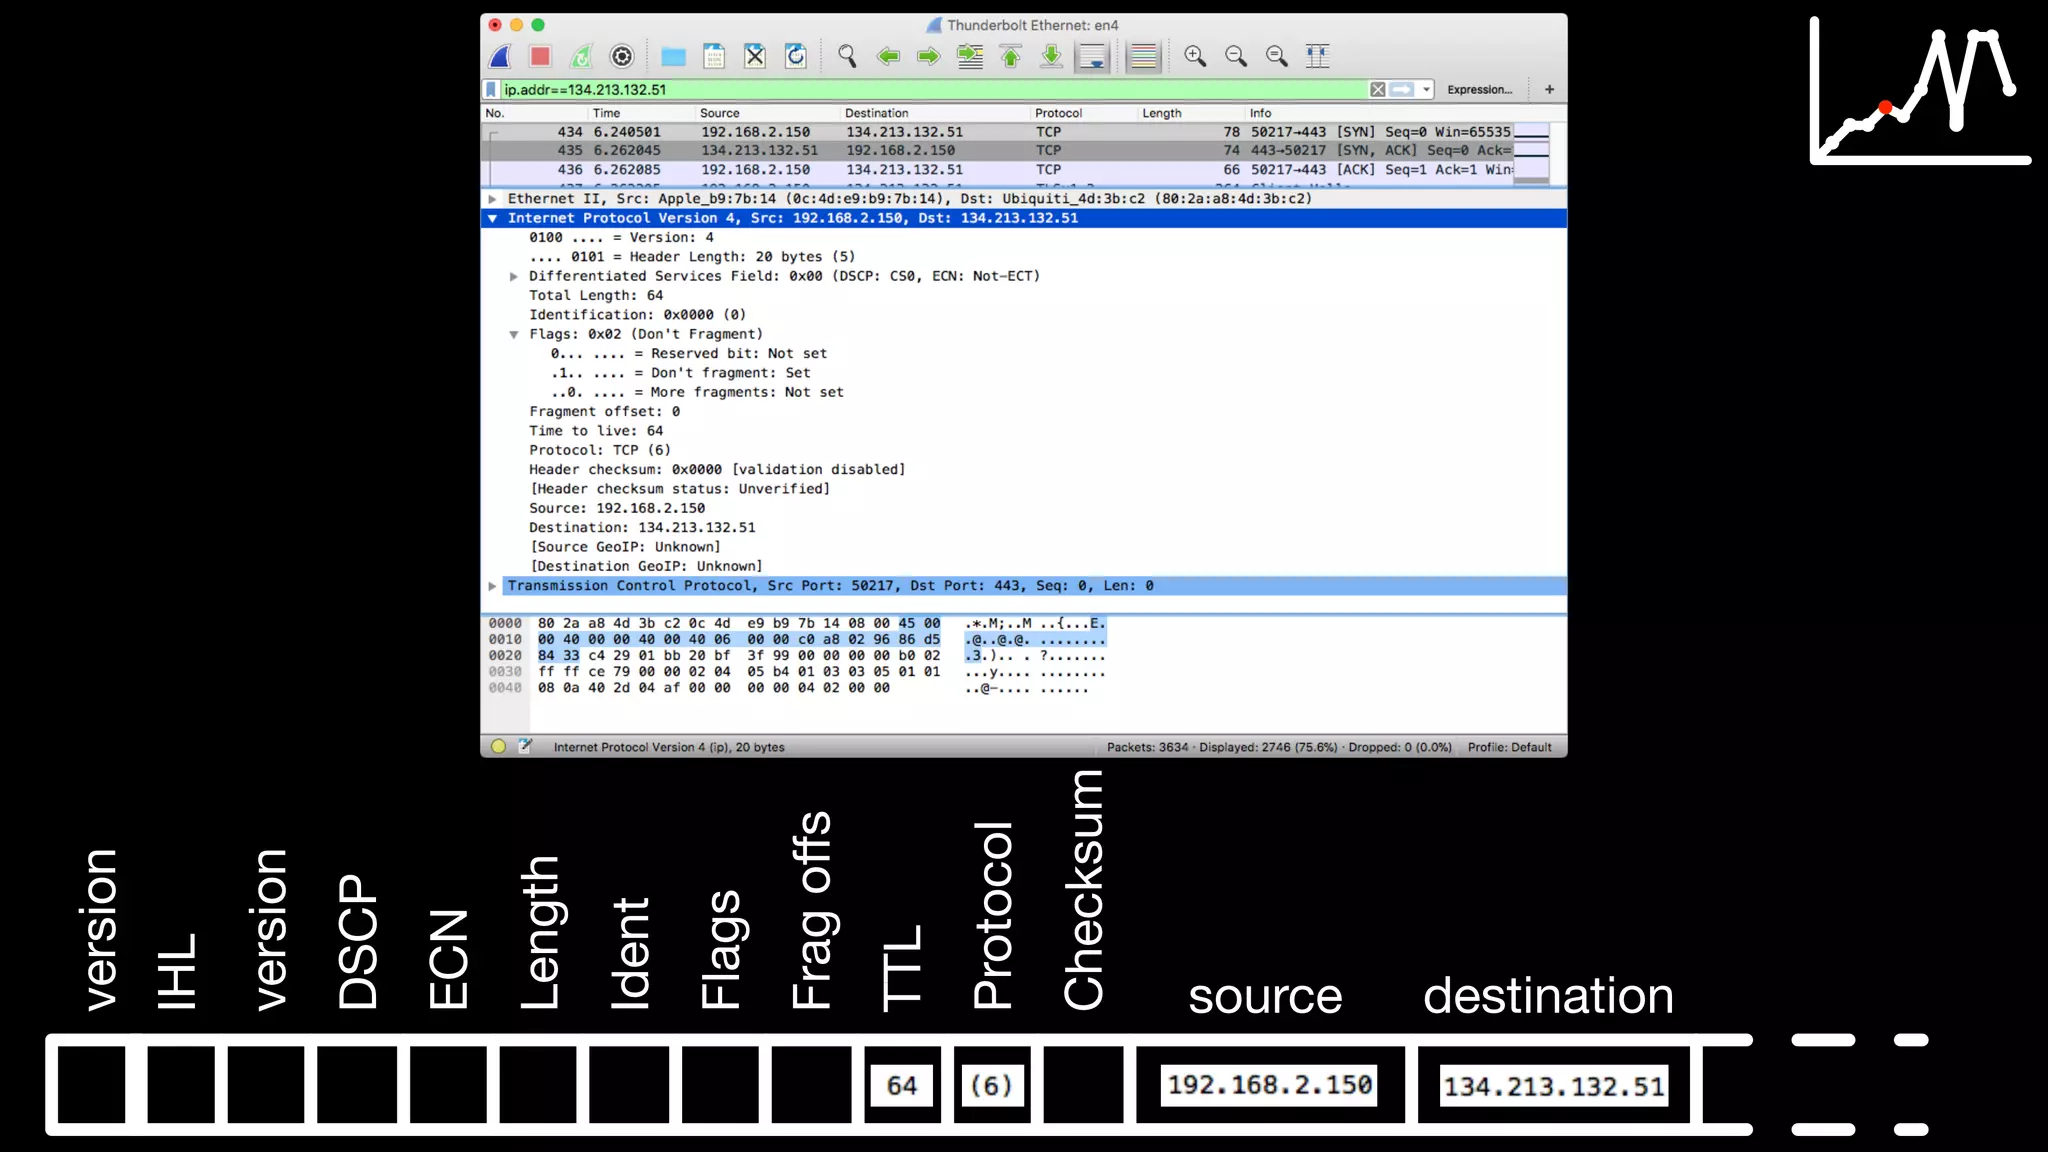Zoom out on the main window text
The image size is (2048, 1152).
coord(1236,56)
